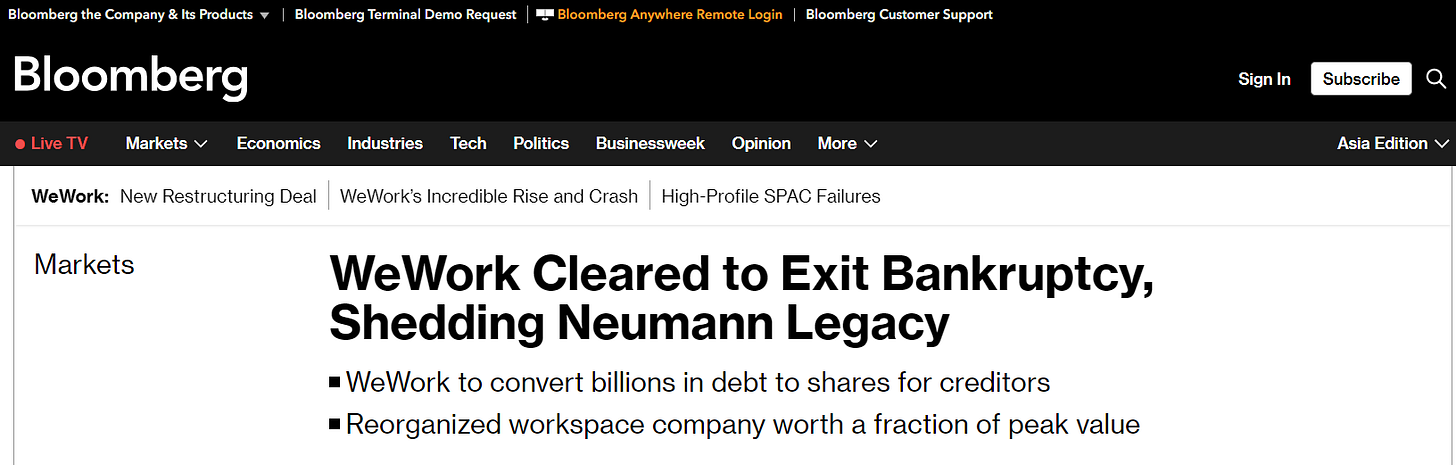Go to the Opinion section
Image resolution: width=1456 pixels, height=465 pixels.
pos(761,143)
